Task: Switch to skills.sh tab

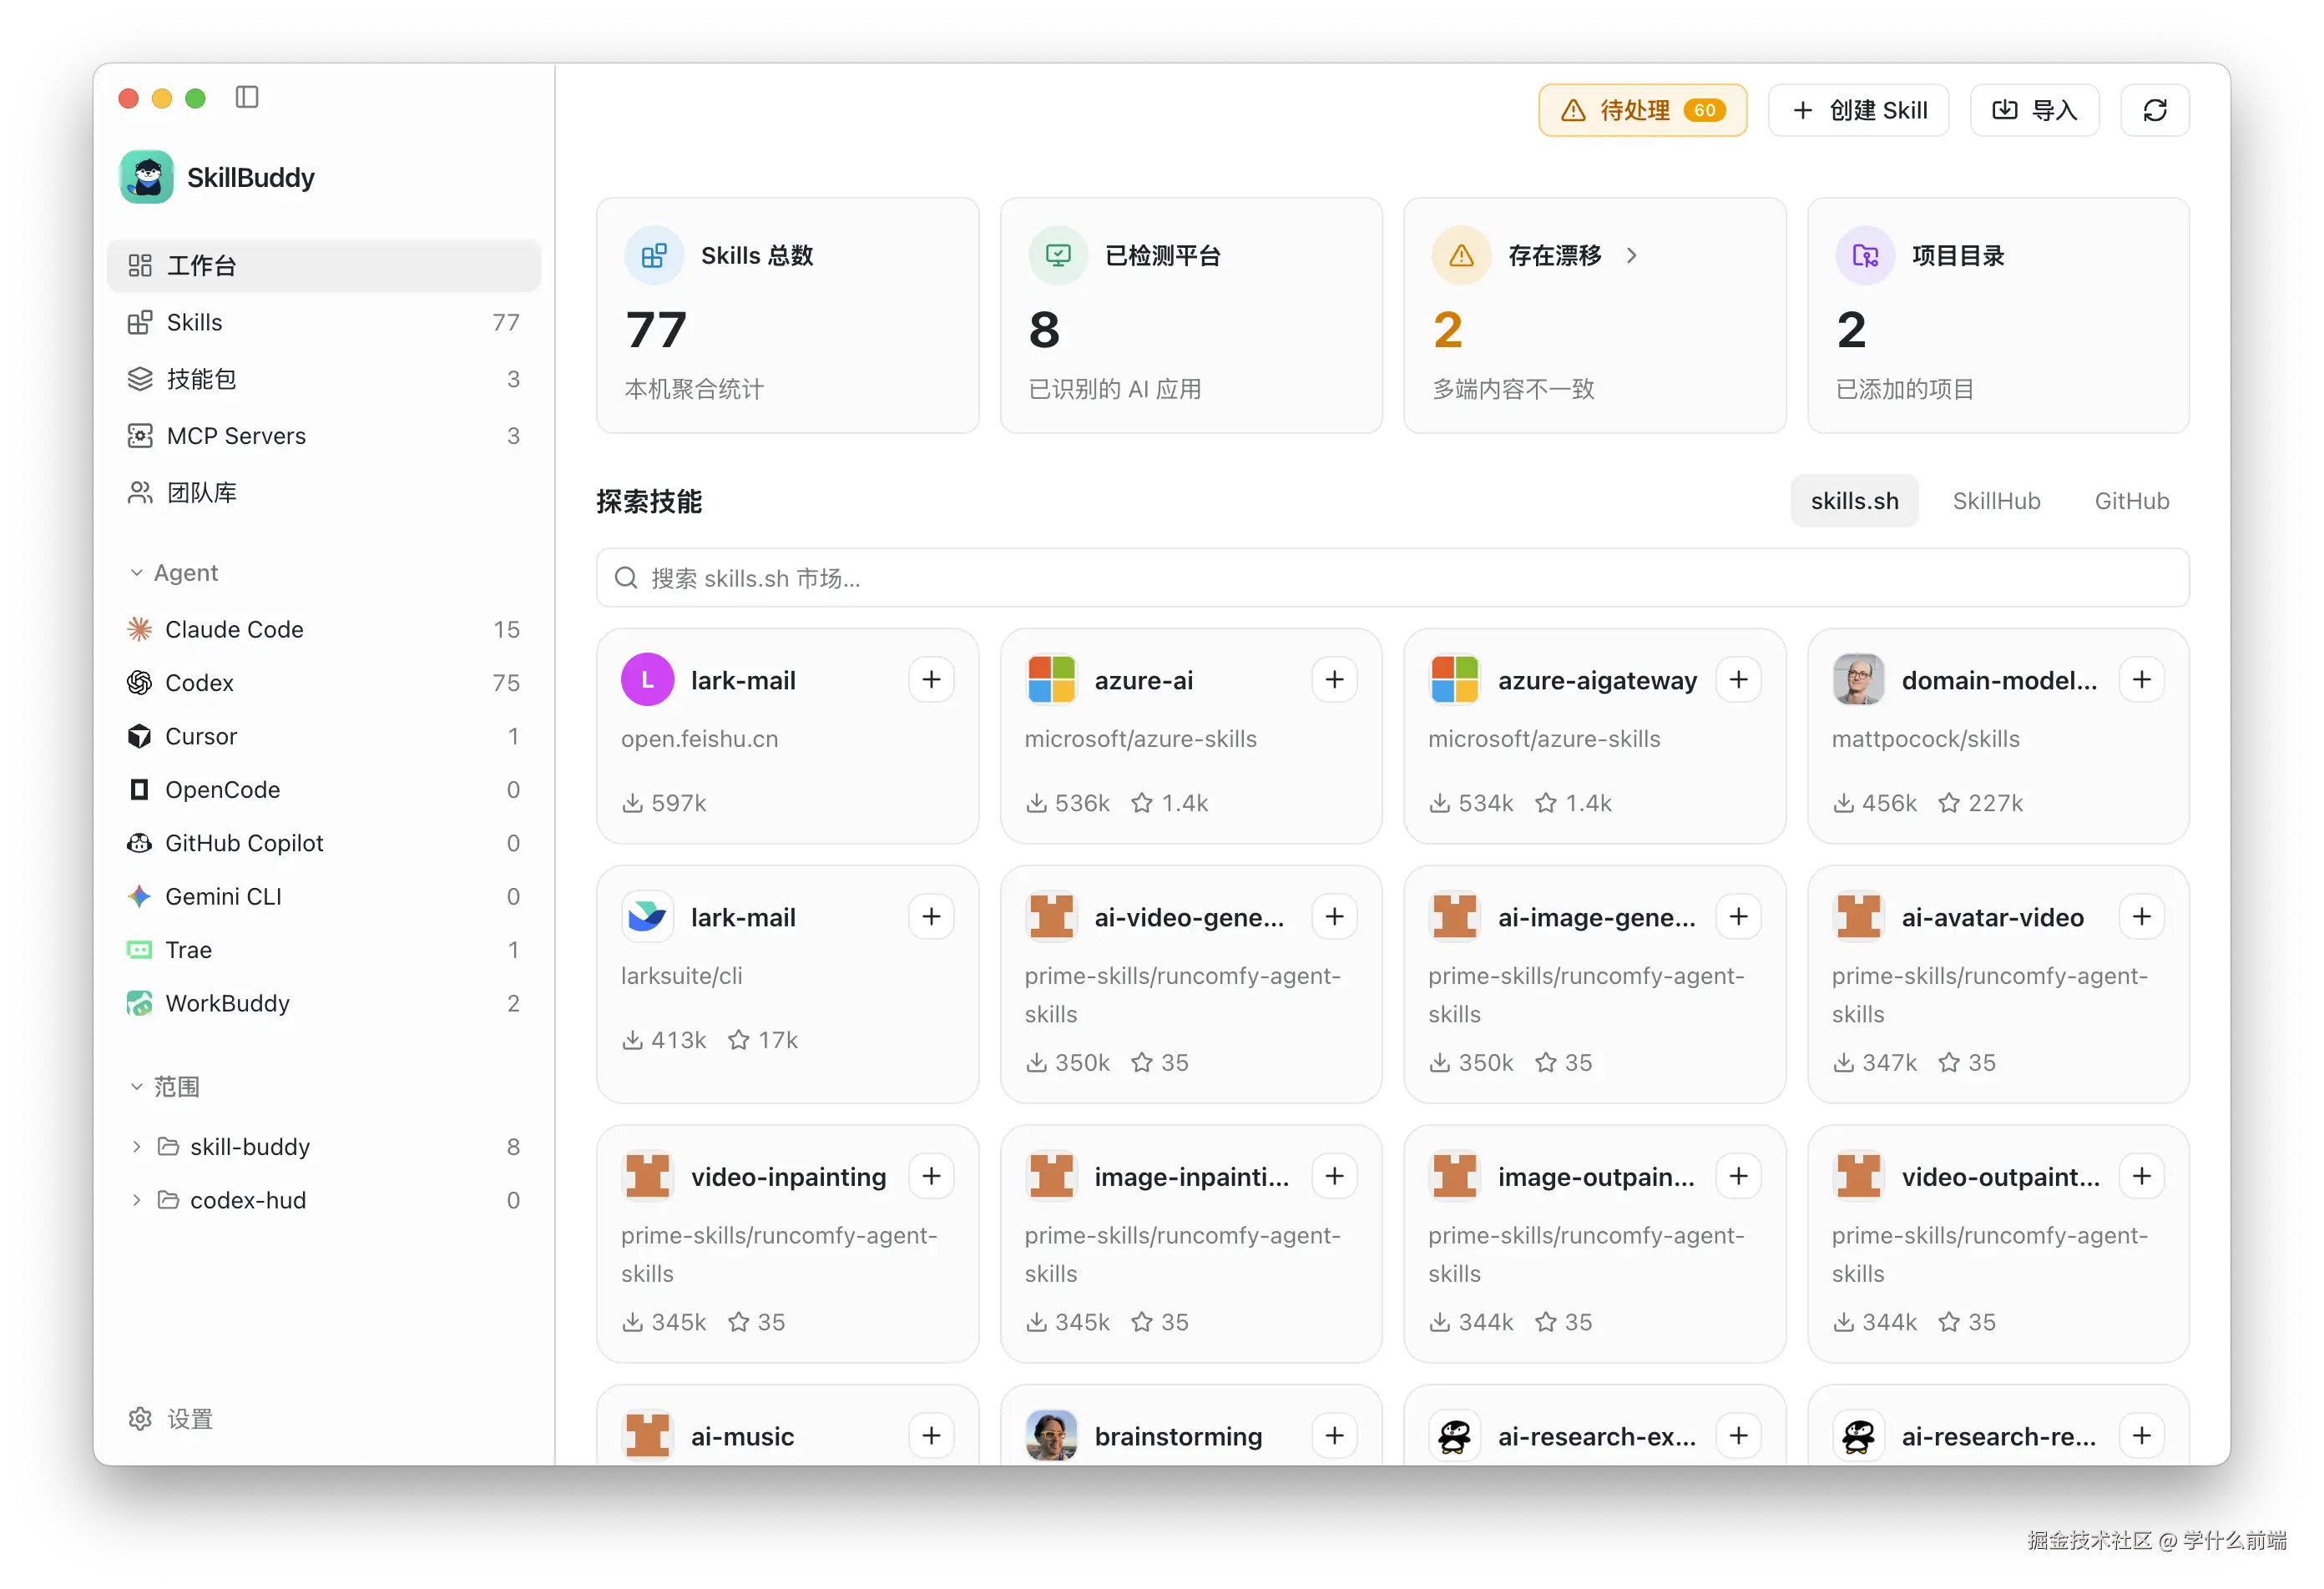Action: (1854, 501)
